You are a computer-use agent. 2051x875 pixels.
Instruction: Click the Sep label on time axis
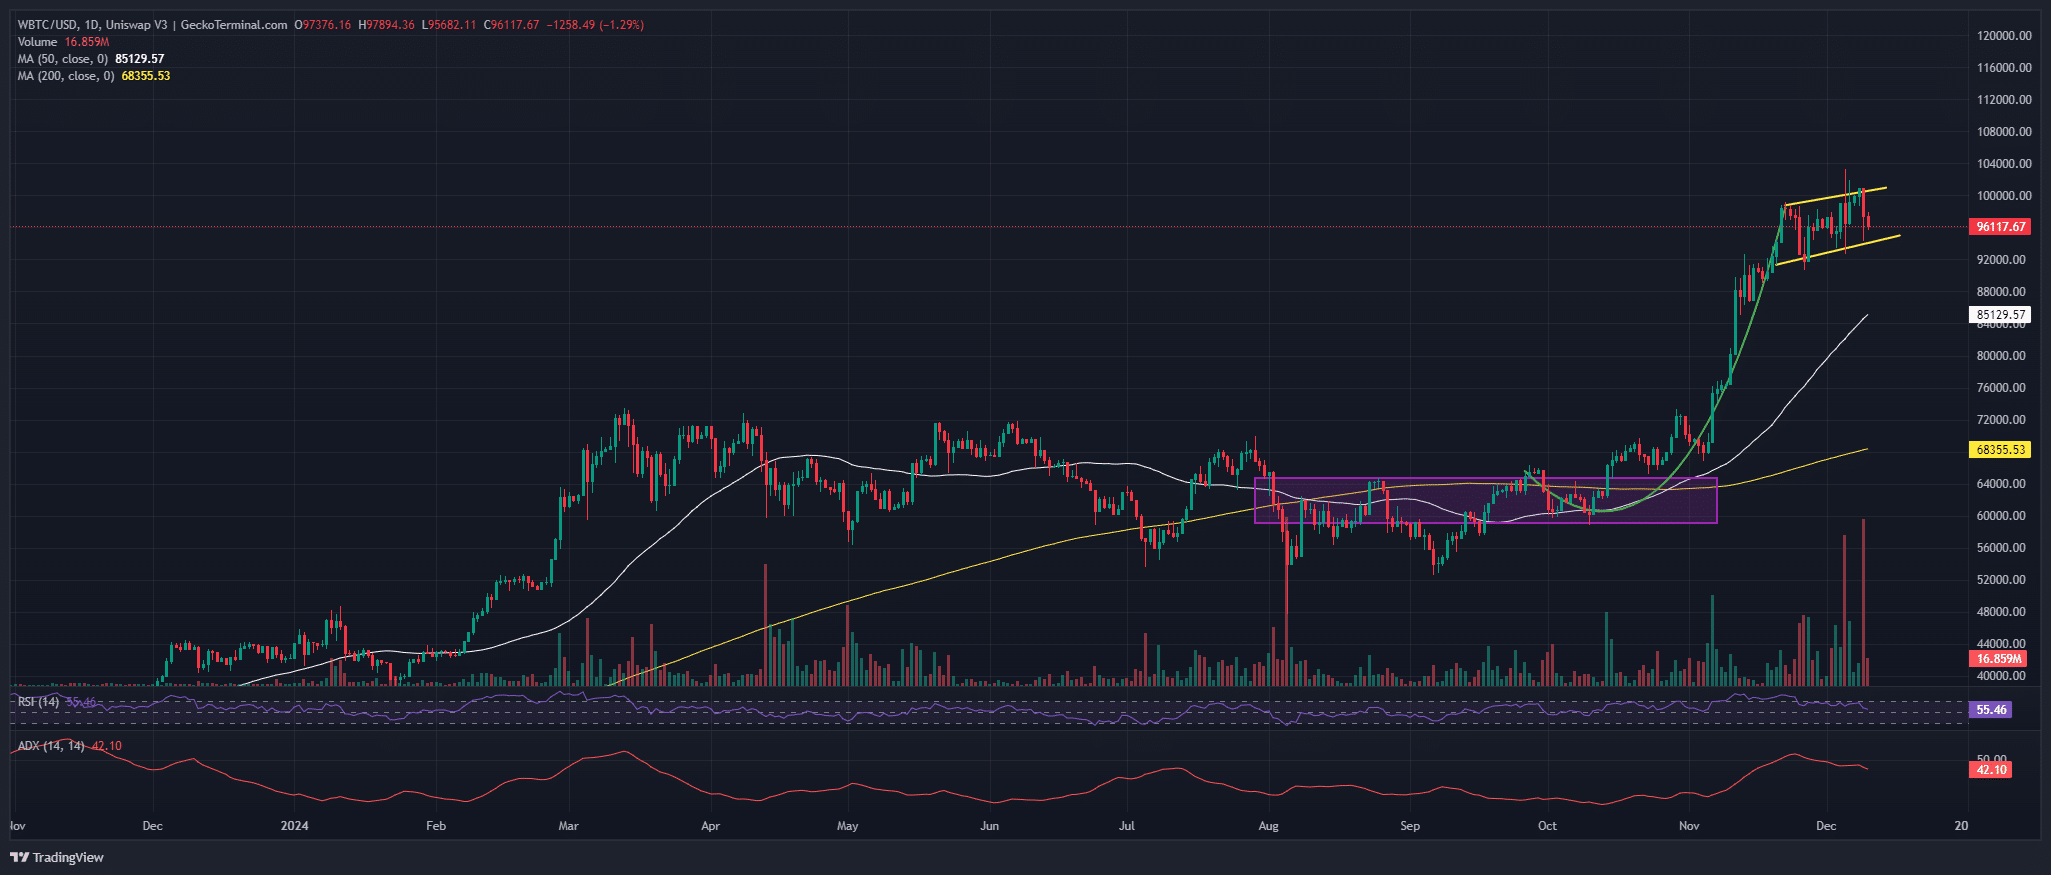(x=1410, y=826)
